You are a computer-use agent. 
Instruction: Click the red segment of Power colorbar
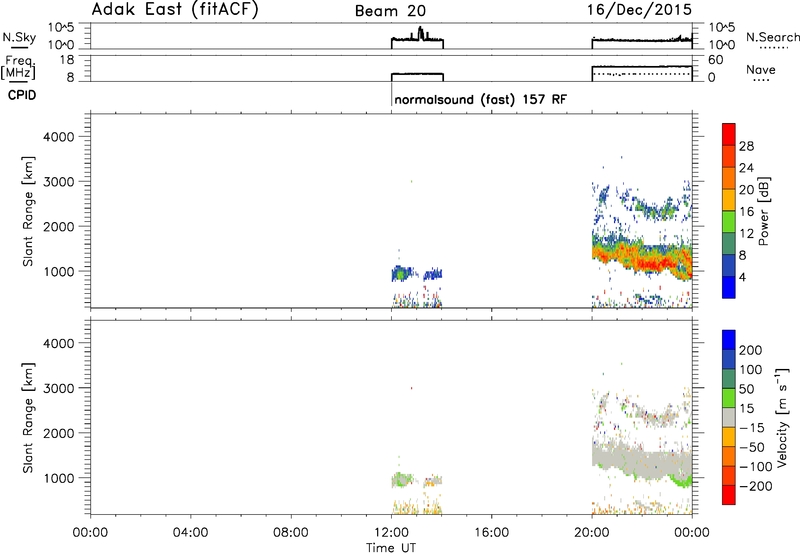(729, 135)
